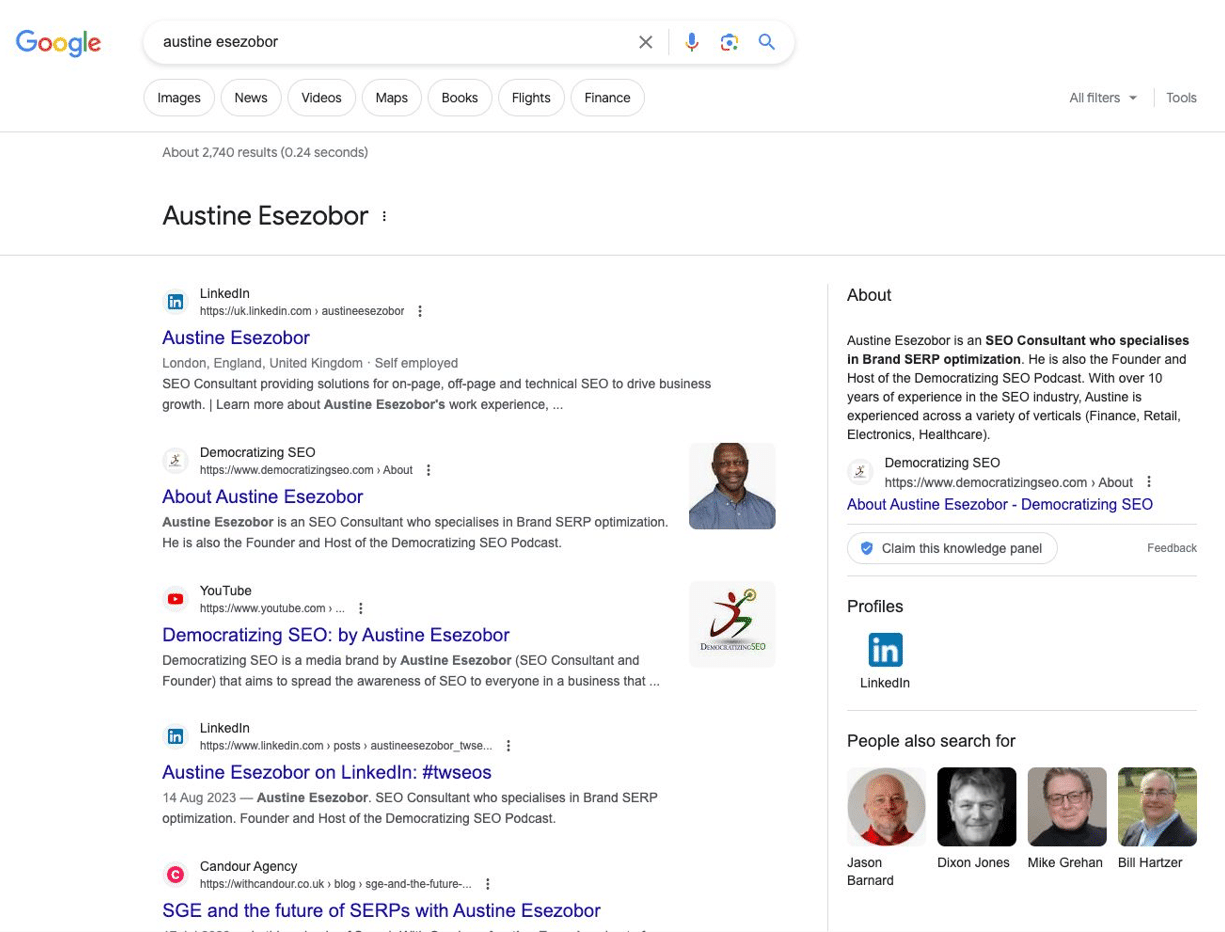Screen dimensions: 1225x932
Task: Clear the search box with X icon
Action: 645,42
